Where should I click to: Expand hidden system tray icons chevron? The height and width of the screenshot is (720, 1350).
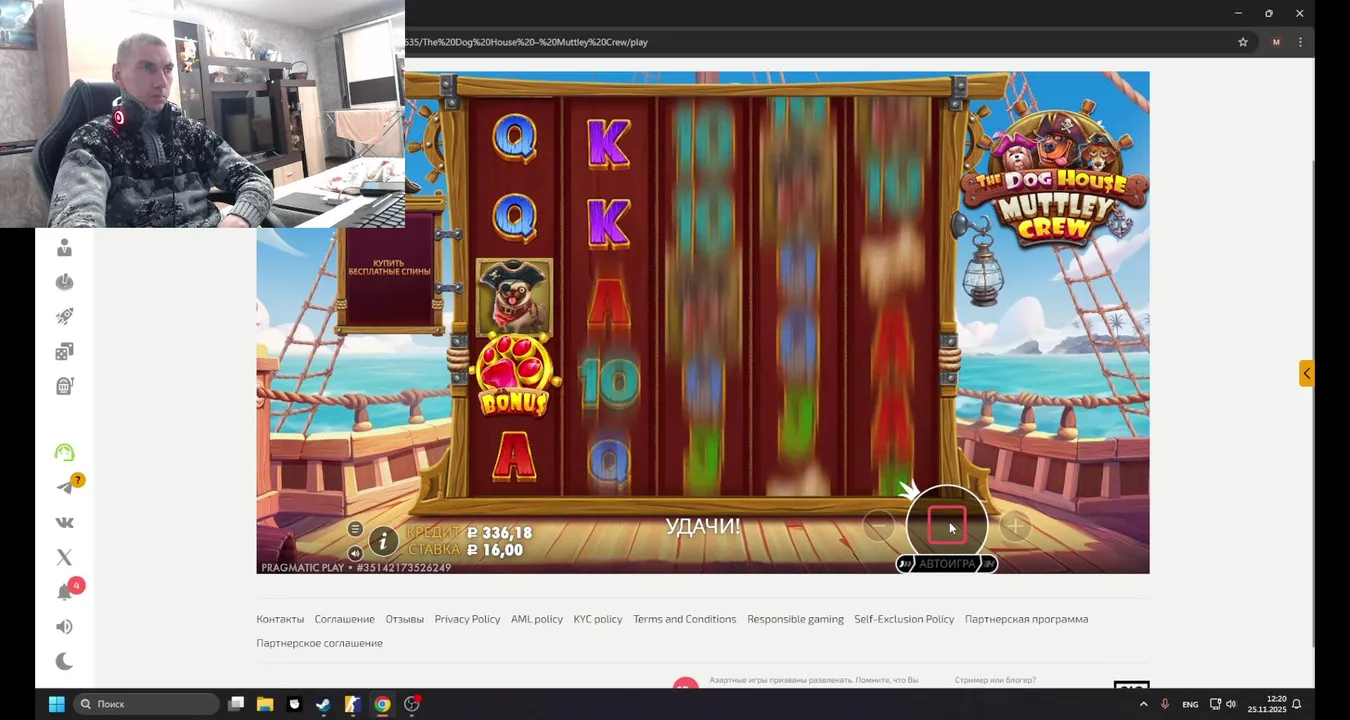pos(1143,704)
